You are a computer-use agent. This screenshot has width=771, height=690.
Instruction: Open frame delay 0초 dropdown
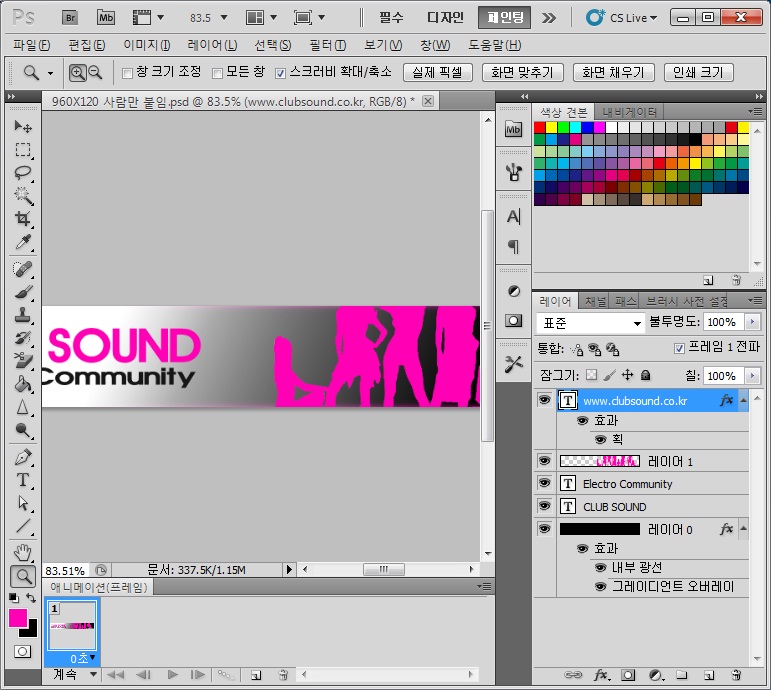click(92, 658)
